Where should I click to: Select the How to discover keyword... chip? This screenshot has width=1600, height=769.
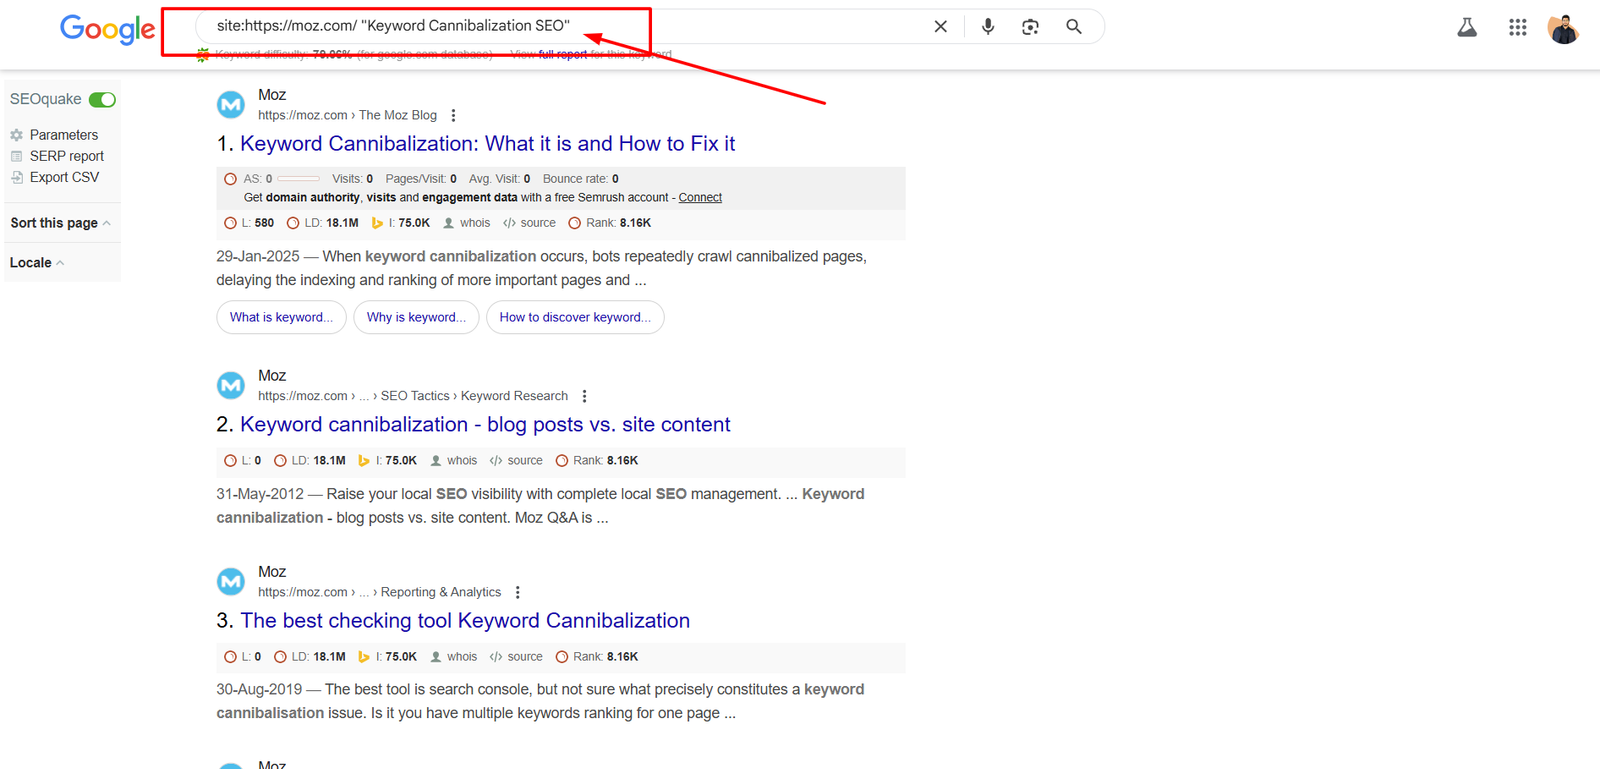click(575, 317)
